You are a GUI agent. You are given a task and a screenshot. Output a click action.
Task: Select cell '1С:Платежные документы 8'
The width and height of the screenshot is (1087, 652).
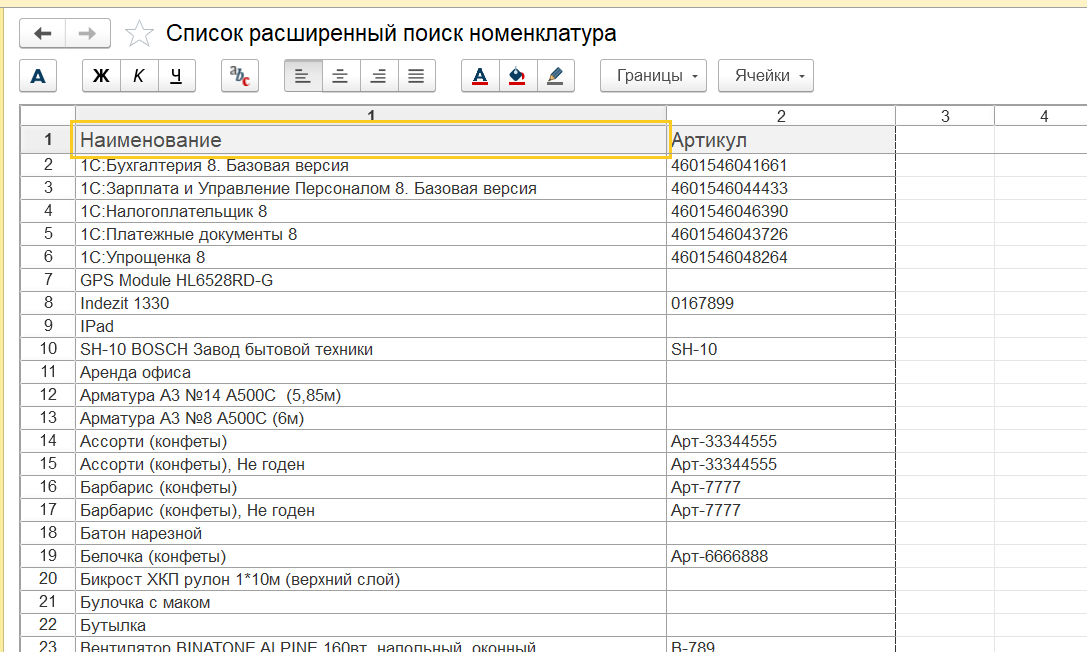(x=371, y=234)
